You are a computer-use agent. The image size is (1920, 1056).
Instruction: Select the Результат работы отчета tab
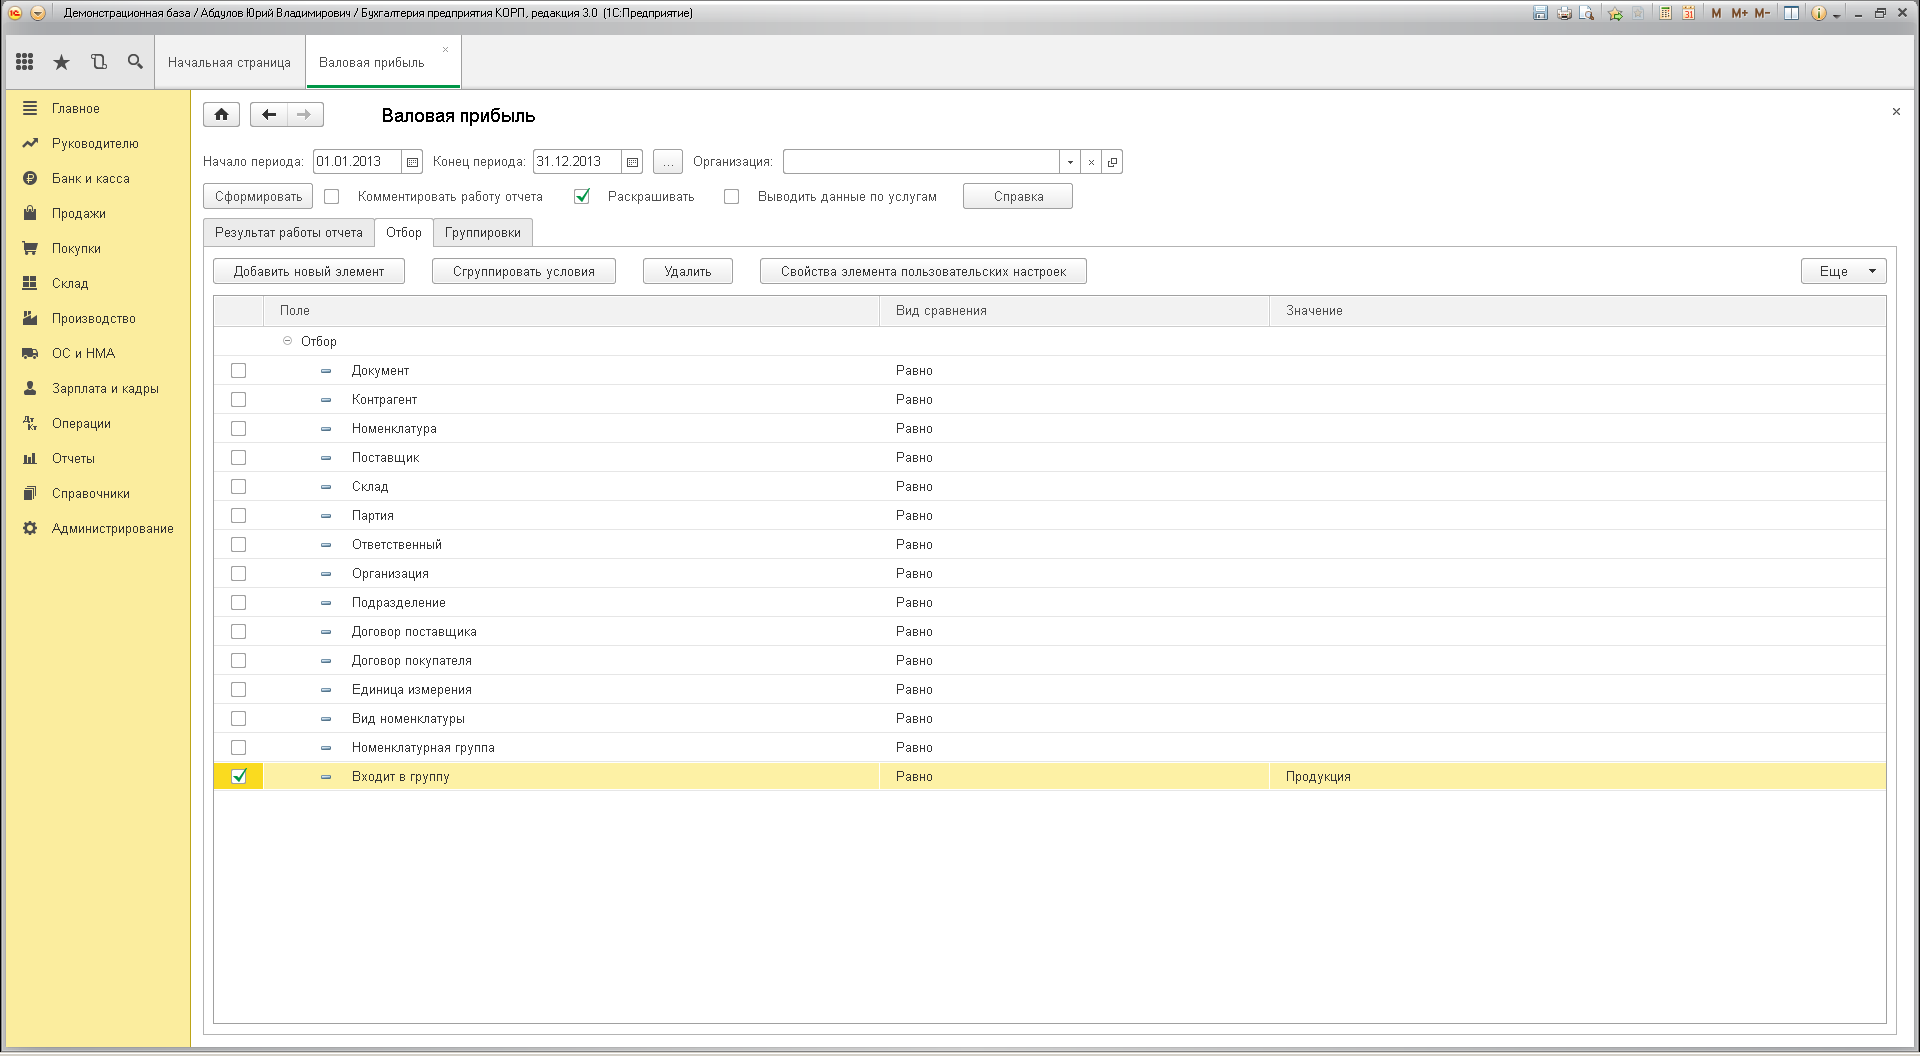click(x=288, y=233)
